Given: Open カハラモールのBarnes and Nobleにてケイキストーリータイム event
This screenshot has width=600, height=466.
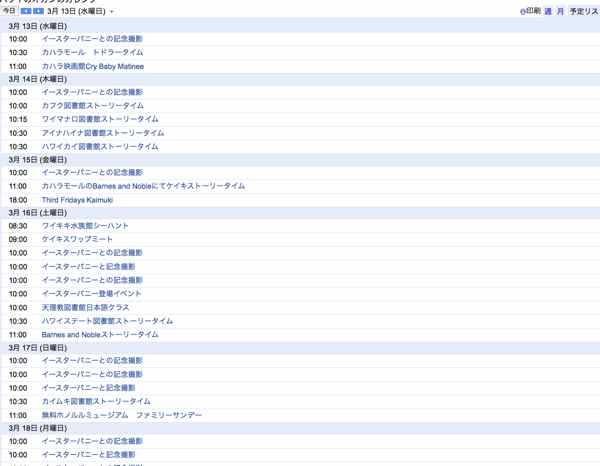Looking at the screenshot, I should (143, 186).
